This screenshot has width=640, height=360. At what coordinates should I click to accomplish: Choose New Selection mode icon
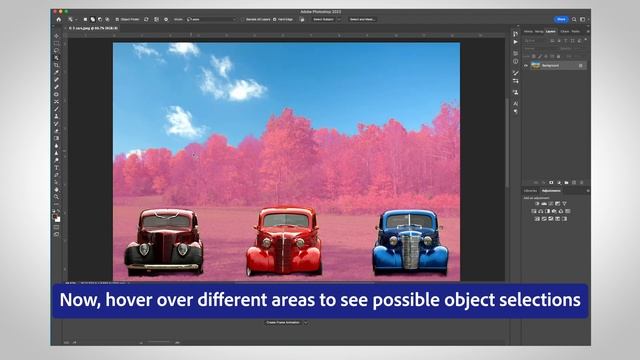pos(86,19)
